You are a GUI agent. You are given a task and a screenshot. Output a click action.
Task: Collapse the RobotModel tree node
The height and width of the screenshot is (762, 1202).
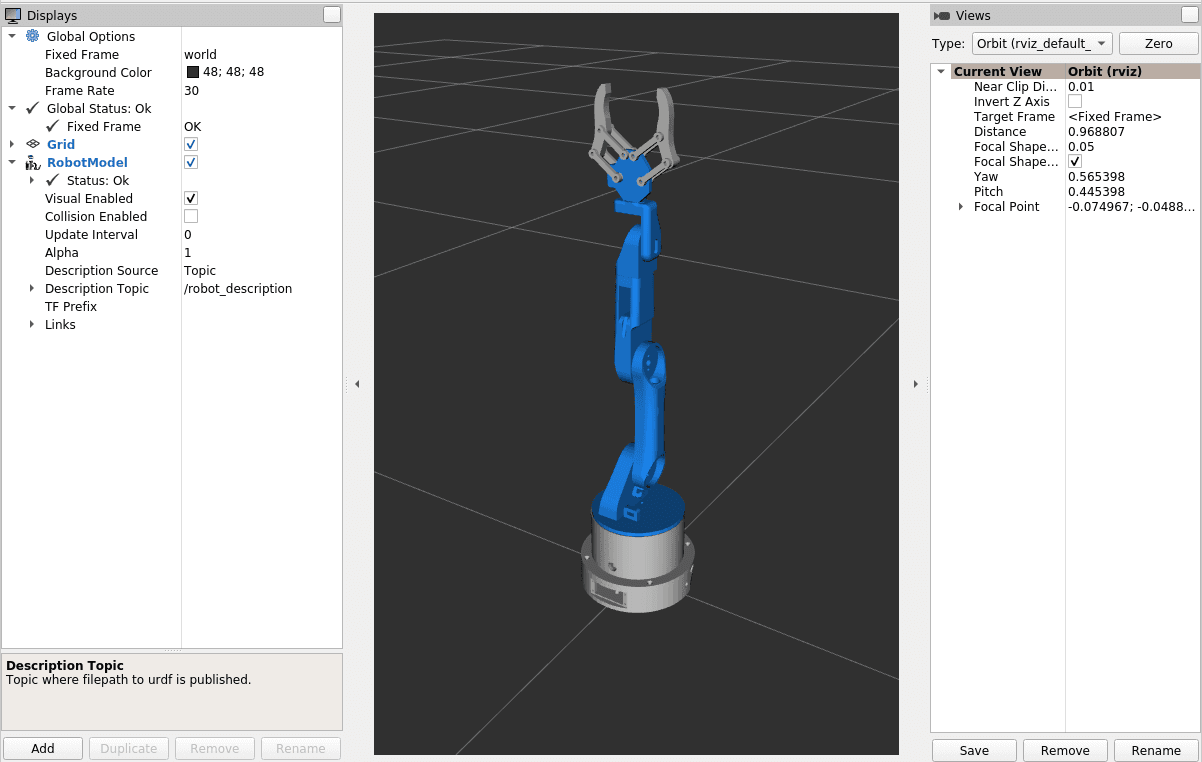tap(12, 162)
